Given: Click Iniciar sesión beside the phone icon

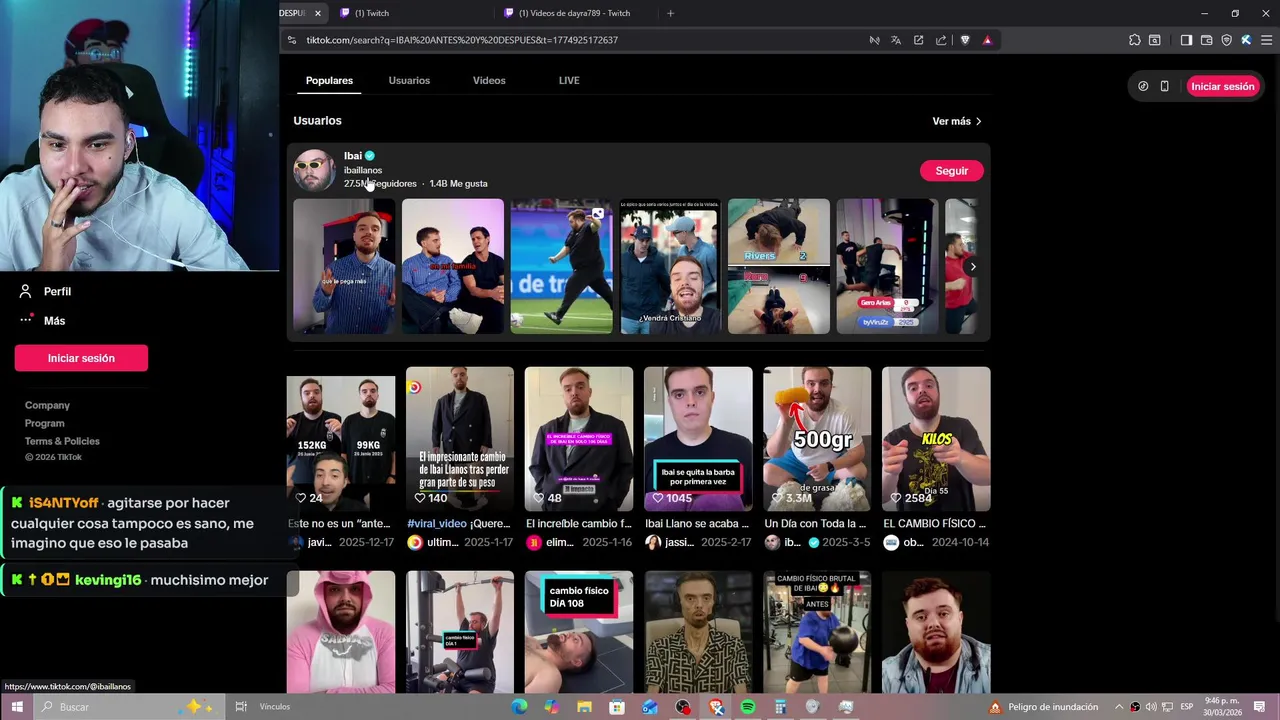Looking at the screenshot, I should tap(1222, 86).
